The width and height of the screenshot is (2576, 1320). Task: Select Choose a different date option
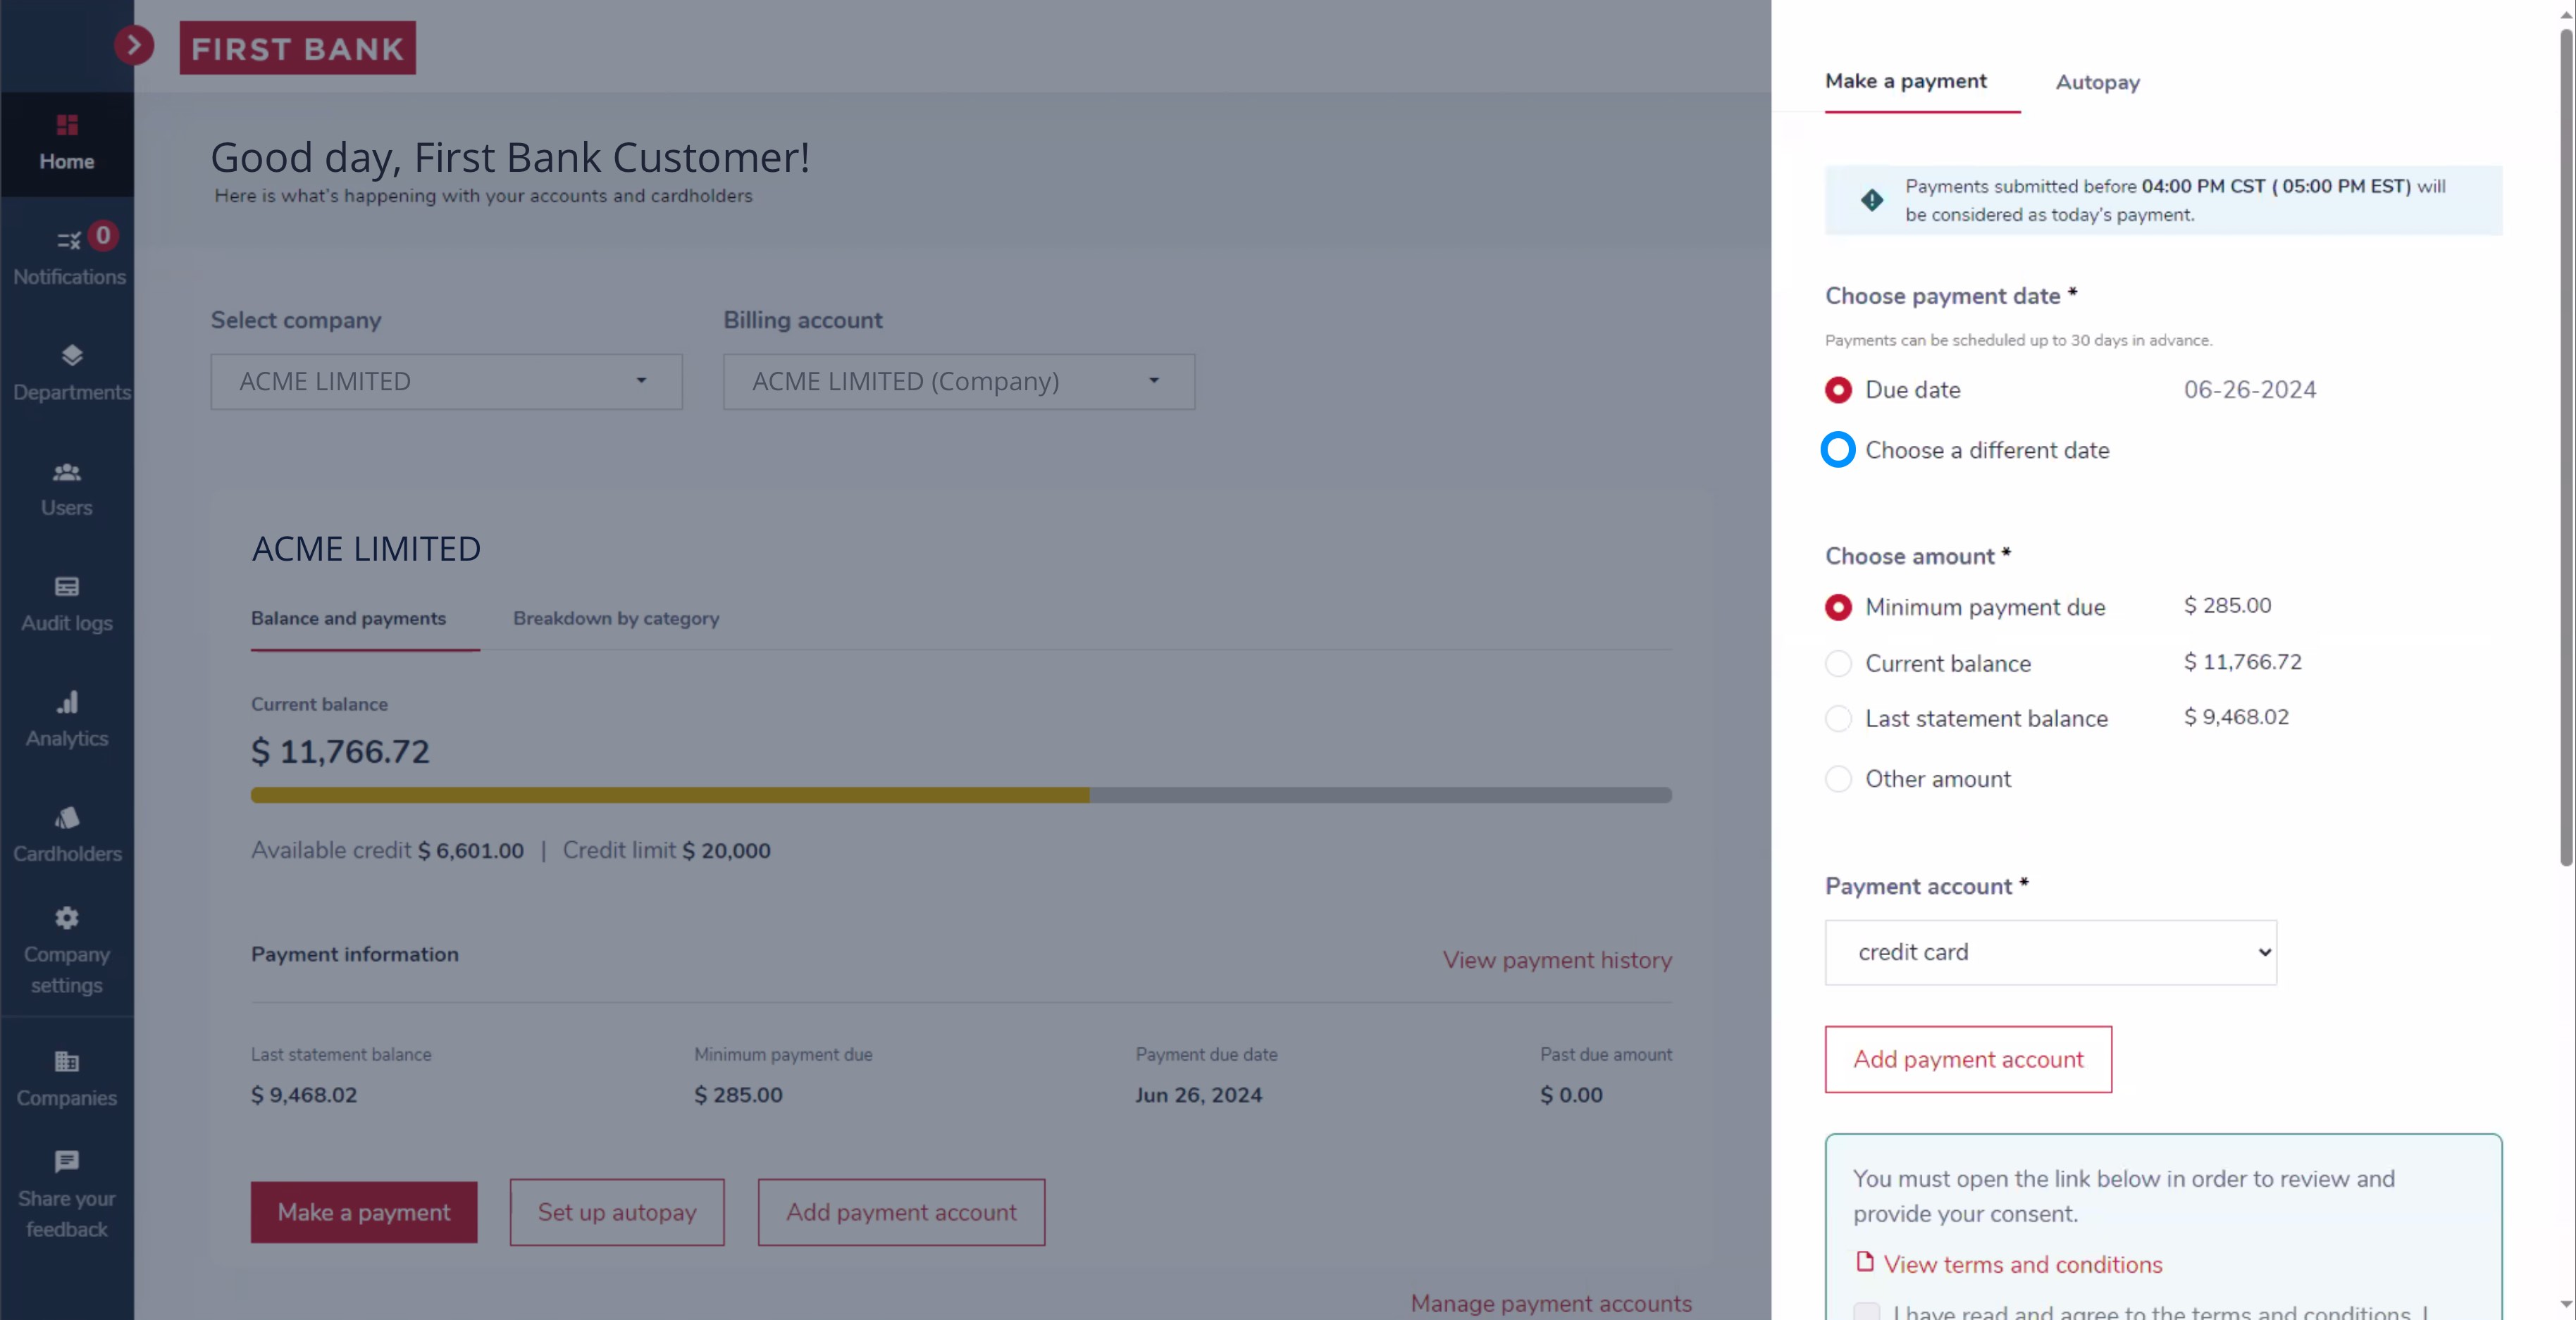tap(1837, 448)
